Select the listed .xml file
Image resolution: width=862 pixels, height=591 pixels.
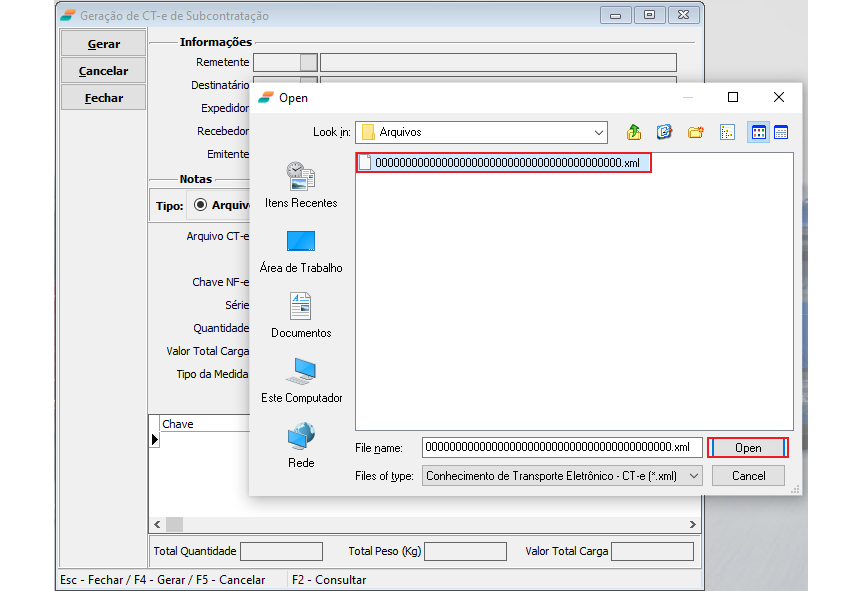(x=505, y=163)
